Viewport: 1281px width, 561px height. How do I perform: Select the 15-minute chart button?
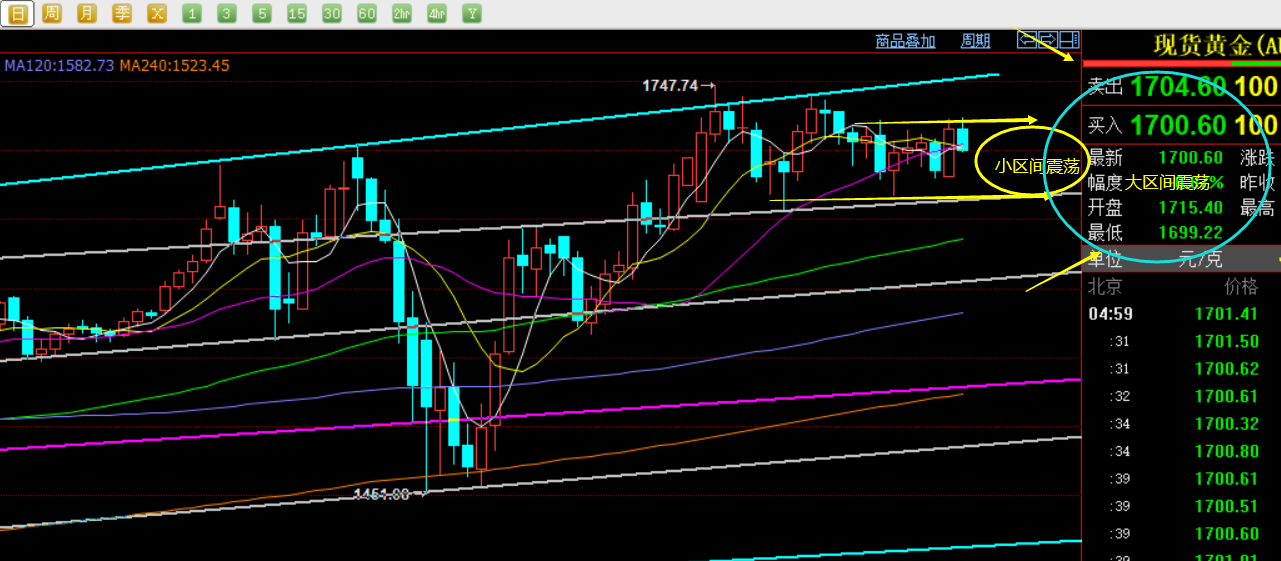pos(297,13)
